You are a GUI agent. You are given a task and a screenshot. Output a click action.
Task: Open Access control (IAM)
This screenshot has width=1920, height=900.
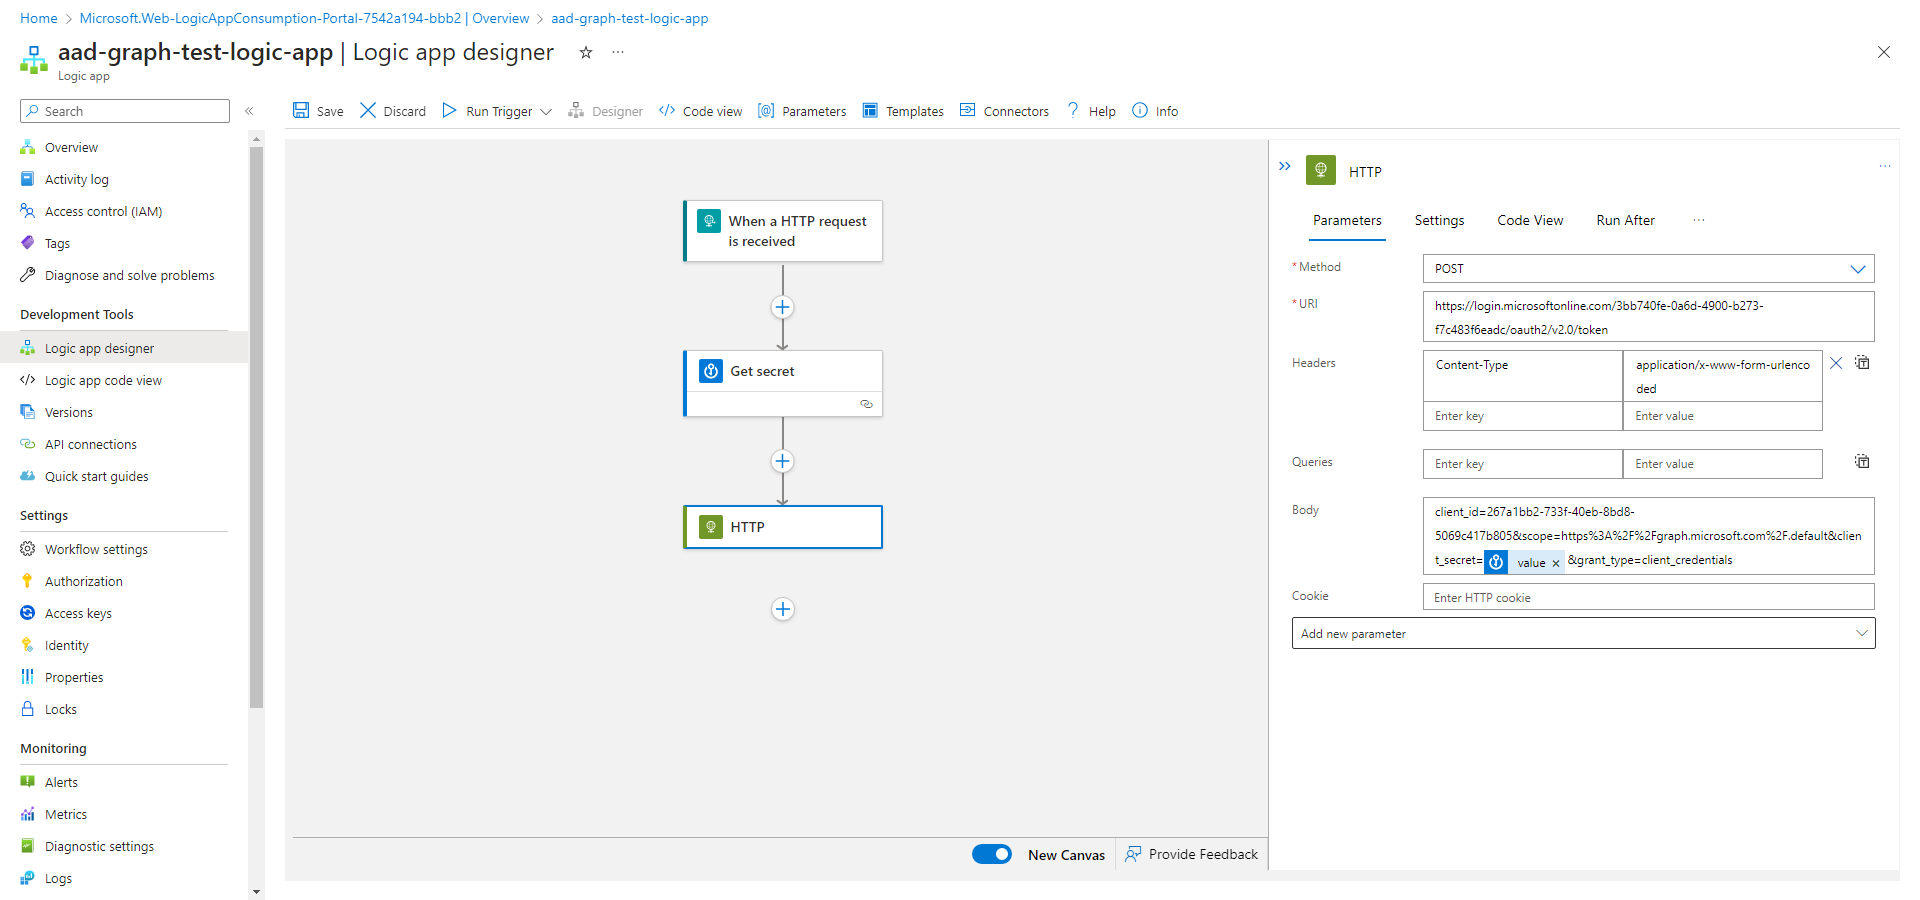click(103, 211)
